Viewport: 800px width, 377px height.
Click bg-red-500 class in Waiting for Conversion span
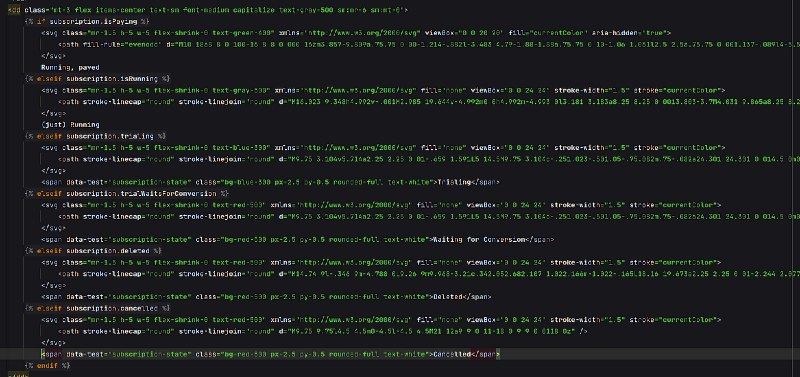tap(245, 239)
